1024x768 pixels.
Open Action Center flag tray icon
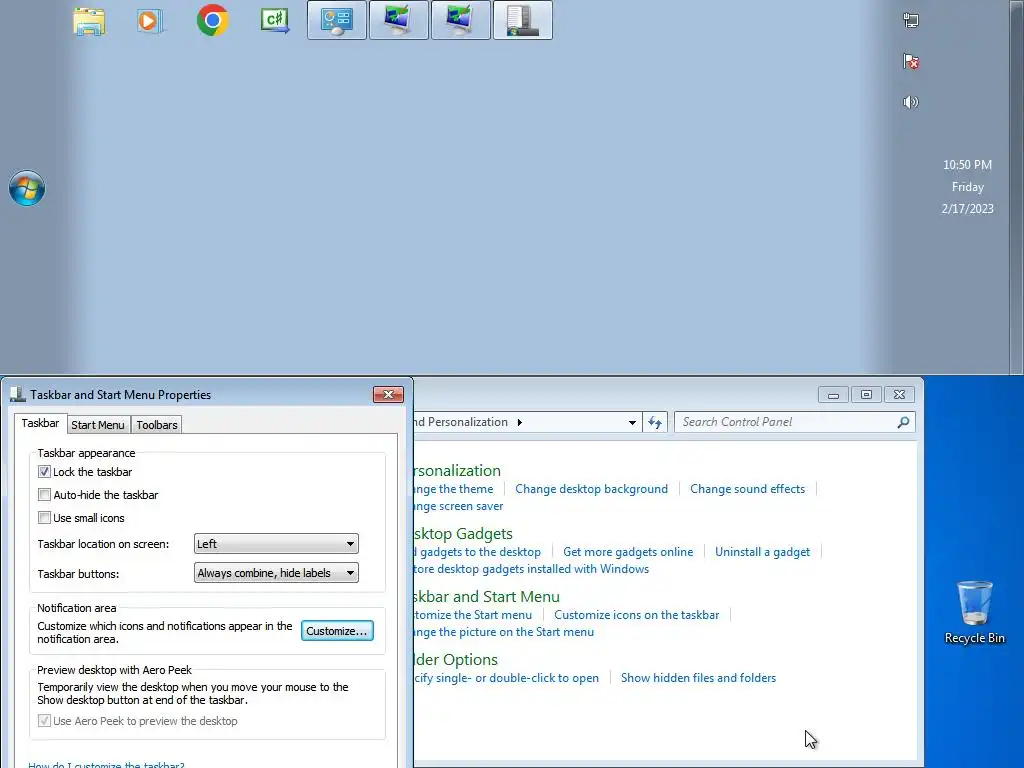coord(911,61)
